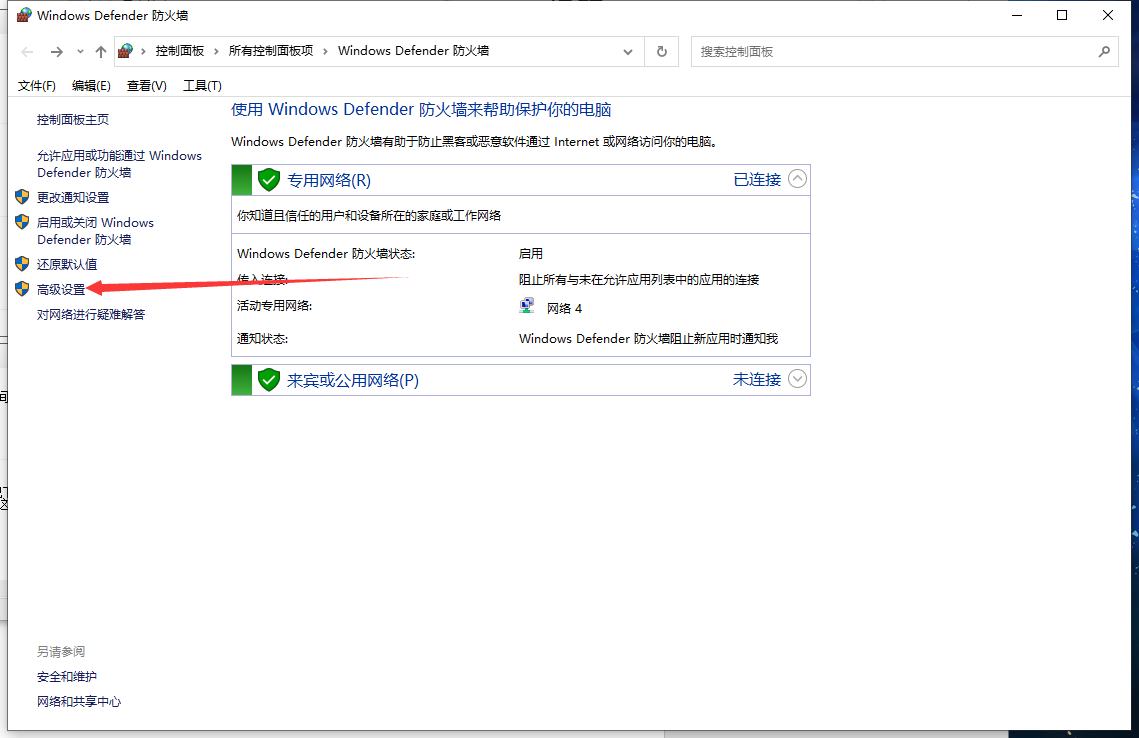Screen dimensions: 1139x738
Task: Expand the 来宾或公用网络 section chevron
Action: 797,379
